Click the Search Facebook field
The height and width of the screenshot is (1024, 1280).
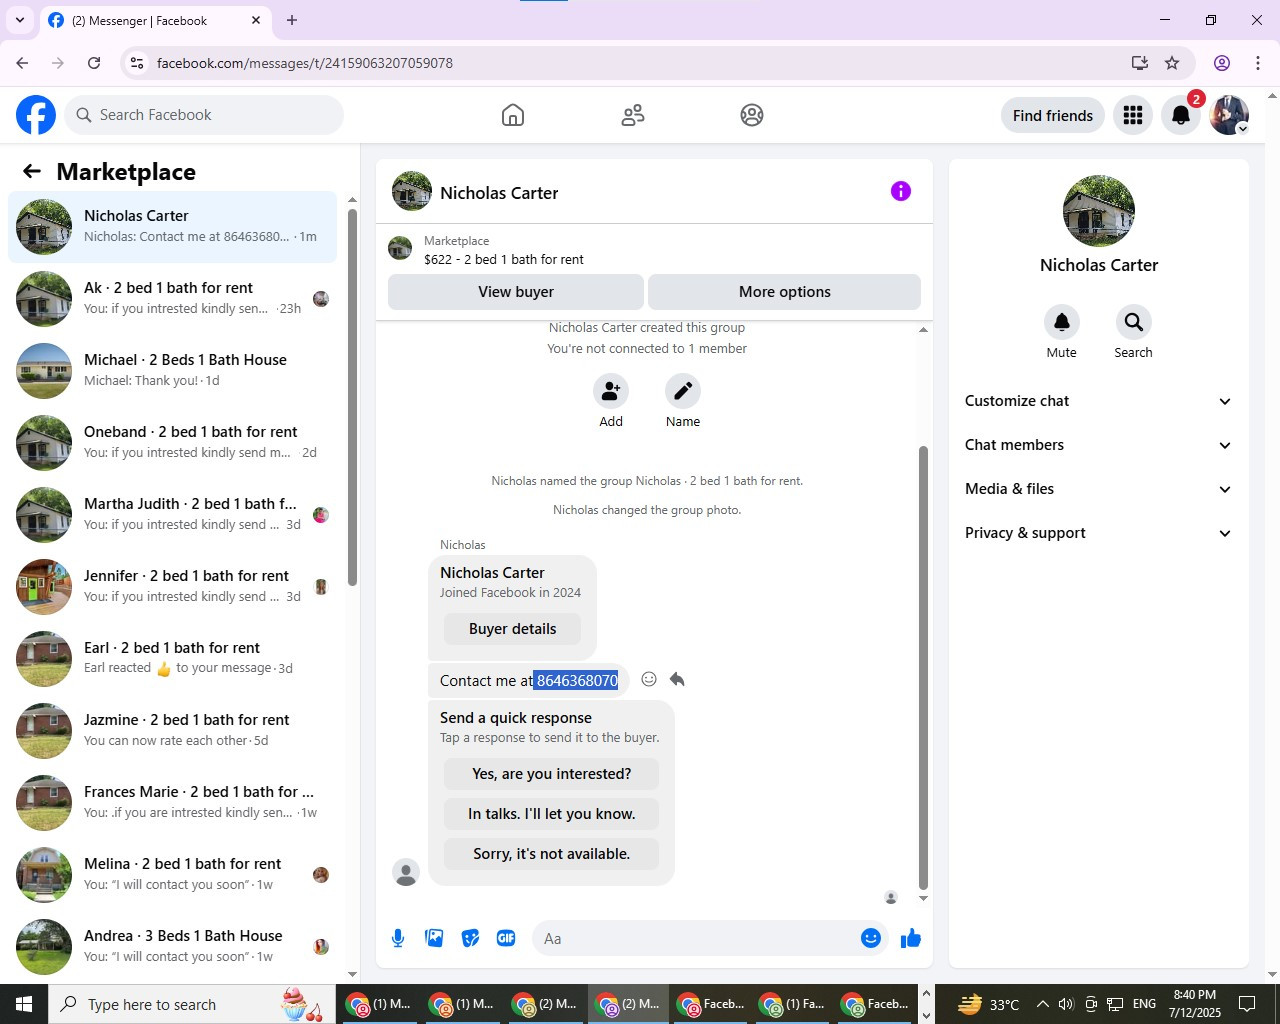[205, 115]
